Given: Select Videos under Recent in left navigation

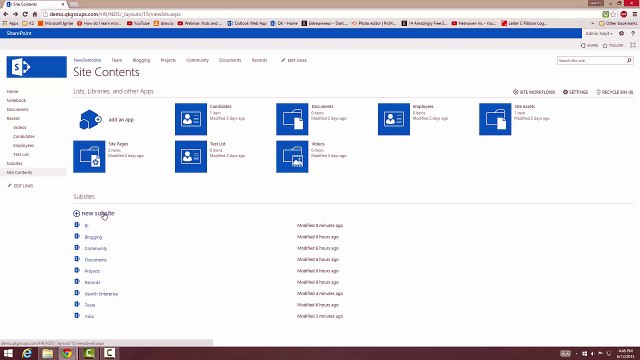Looking at the screenshot, I should click(x=20, y=127).
